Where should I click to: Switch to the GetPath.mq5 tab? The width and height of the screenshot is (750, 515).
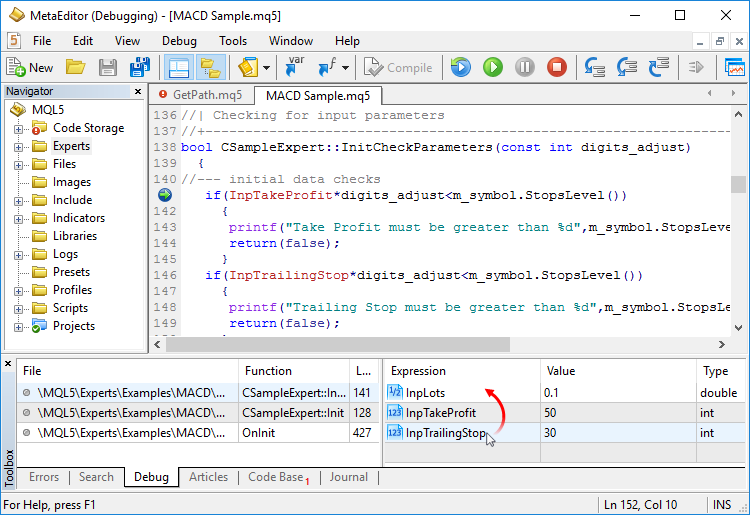pos(201,95)
